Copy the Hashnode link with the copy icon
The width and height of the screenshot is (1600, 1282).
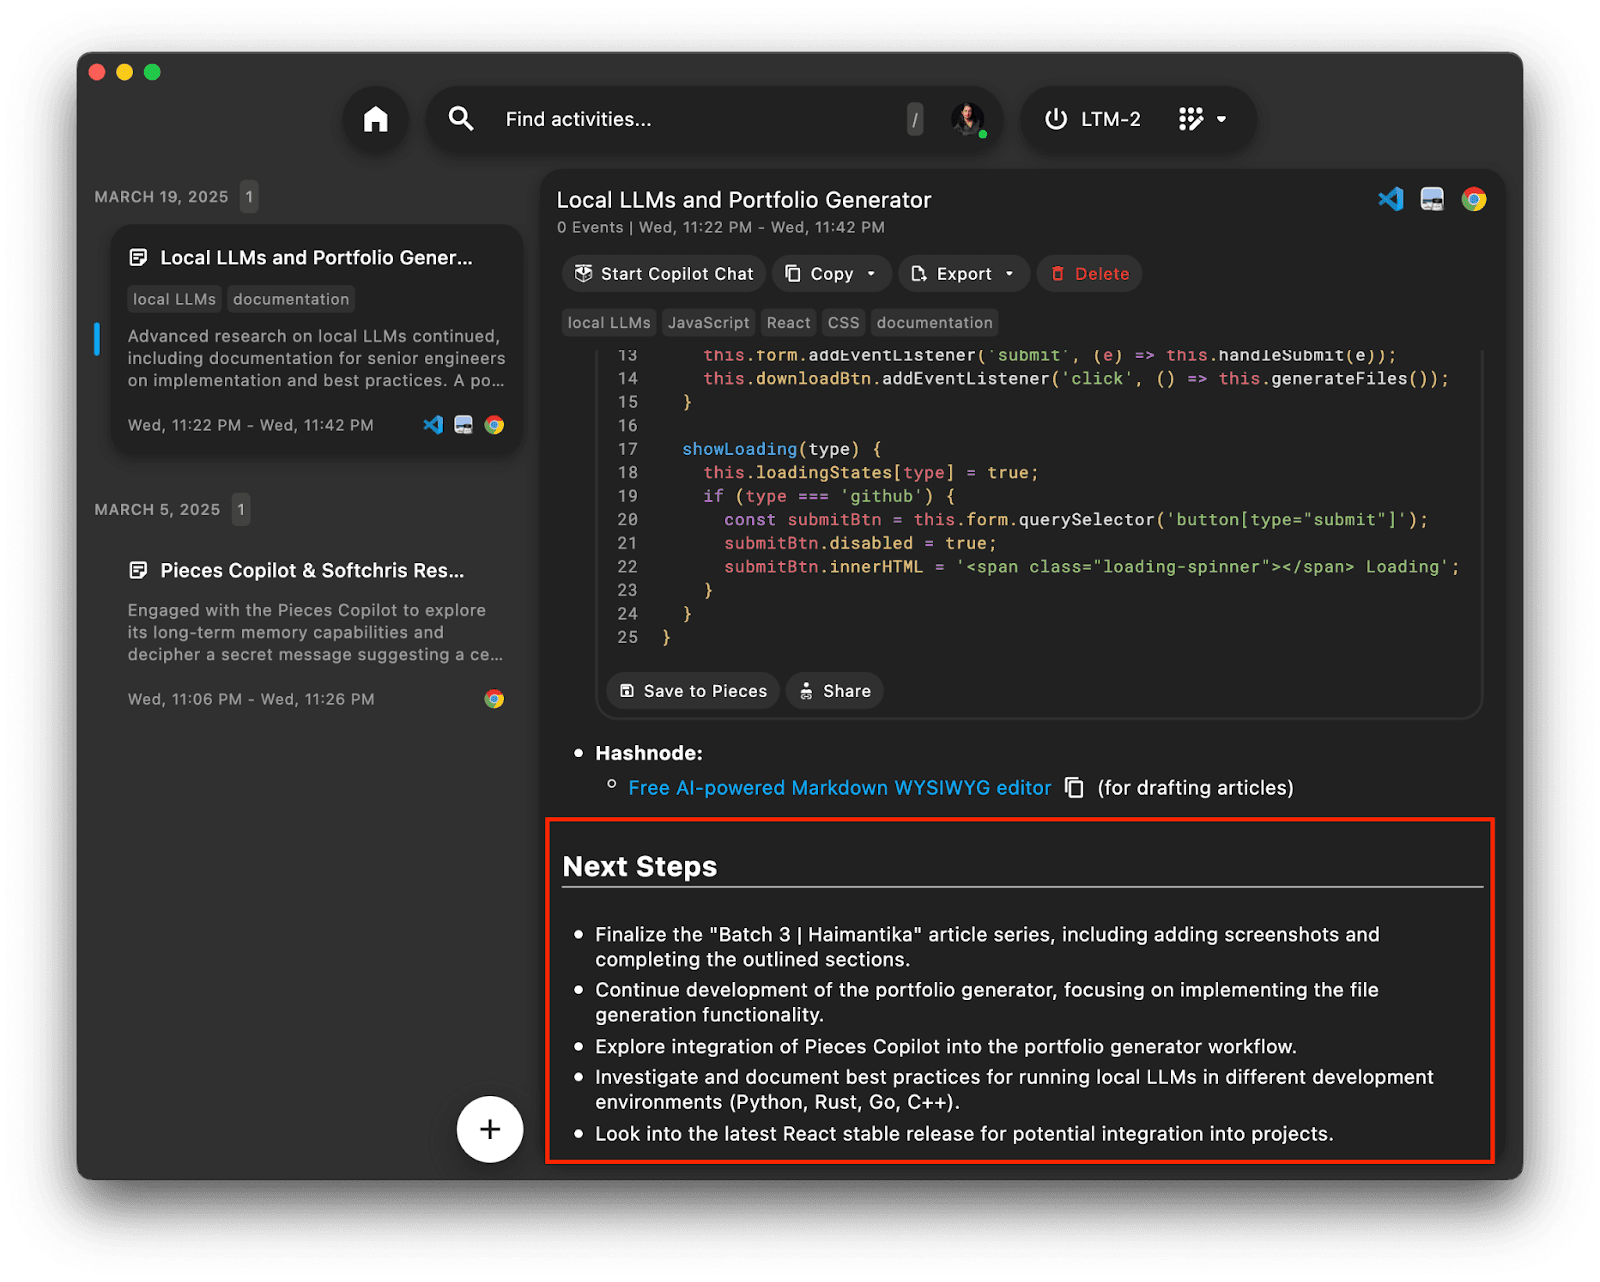tap(1074, 788)
